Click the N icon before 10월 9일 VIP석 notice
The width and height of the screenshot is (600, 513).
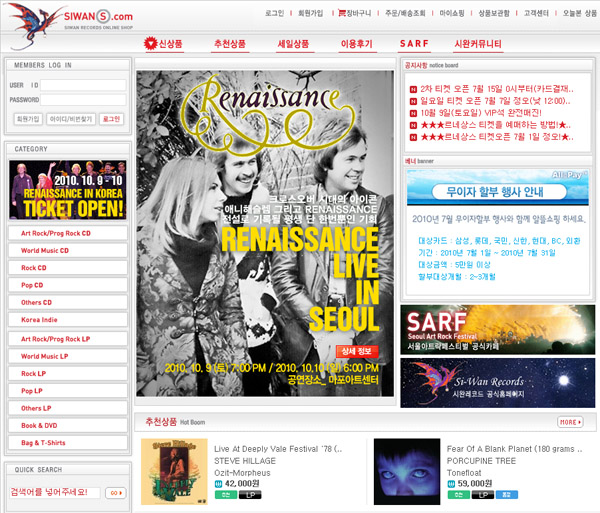point(413,113)
